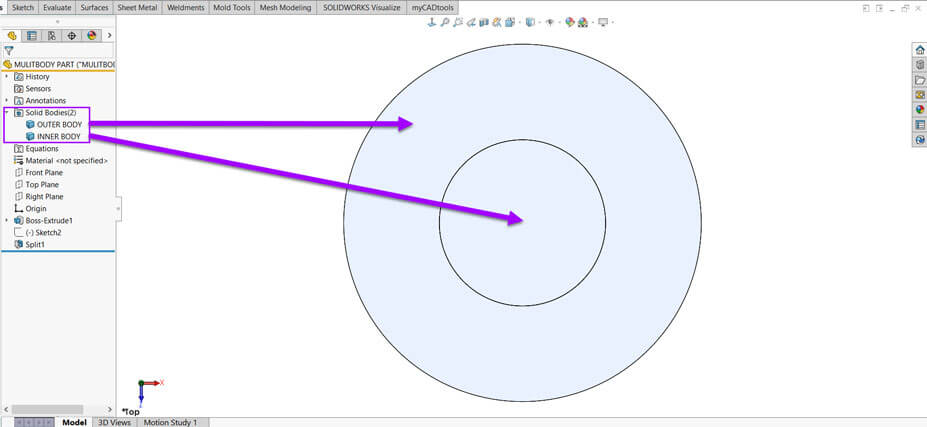Click the Dynamic Annotation Views icon
The width and height of the screenshot is (927, 427).
tap(497, 22)
